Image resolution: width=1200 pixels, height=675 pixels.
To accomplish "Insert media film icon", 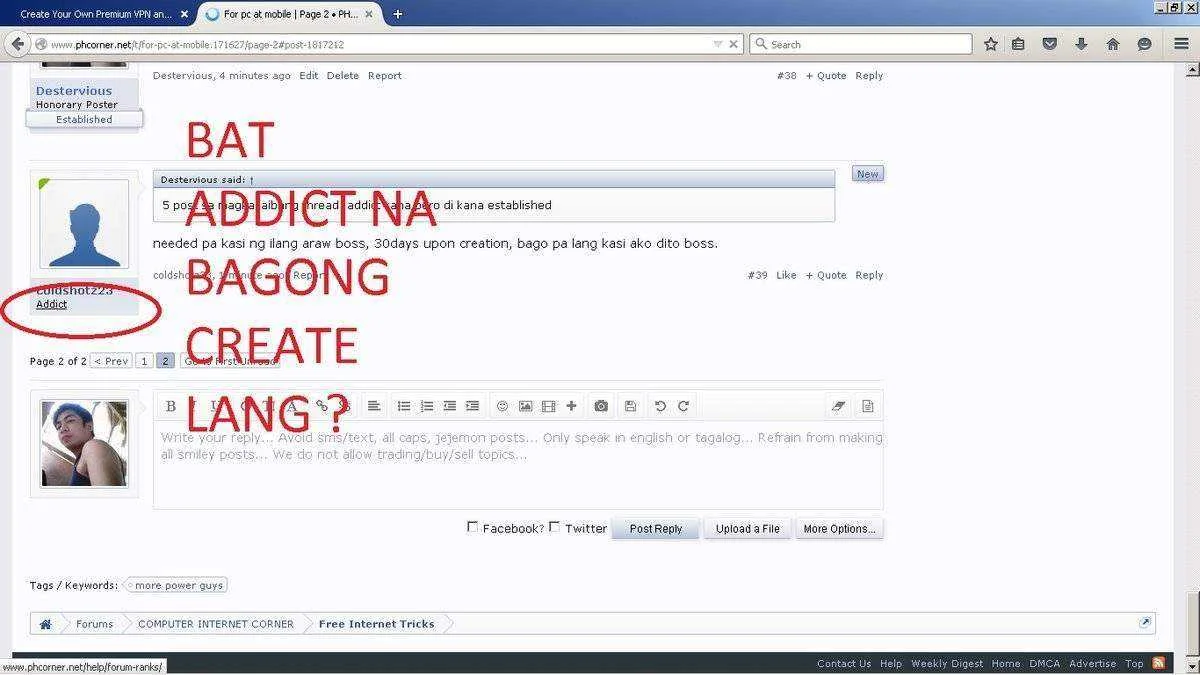I will coord(548,406).
